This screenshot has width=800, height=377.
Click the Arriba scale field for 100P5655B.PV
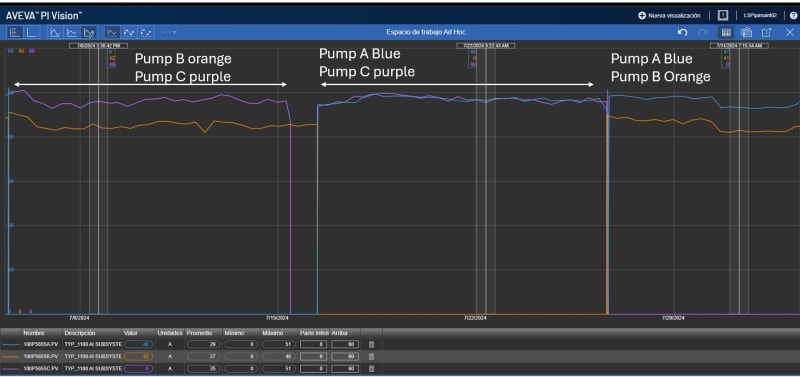[x=345, y=357]
